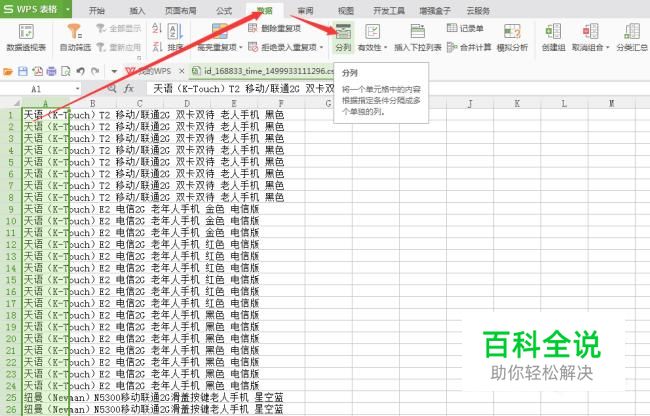Screen dimensions: 650x416
Task: Click 合并计算 consolidate
Action: tap(469, 47)
